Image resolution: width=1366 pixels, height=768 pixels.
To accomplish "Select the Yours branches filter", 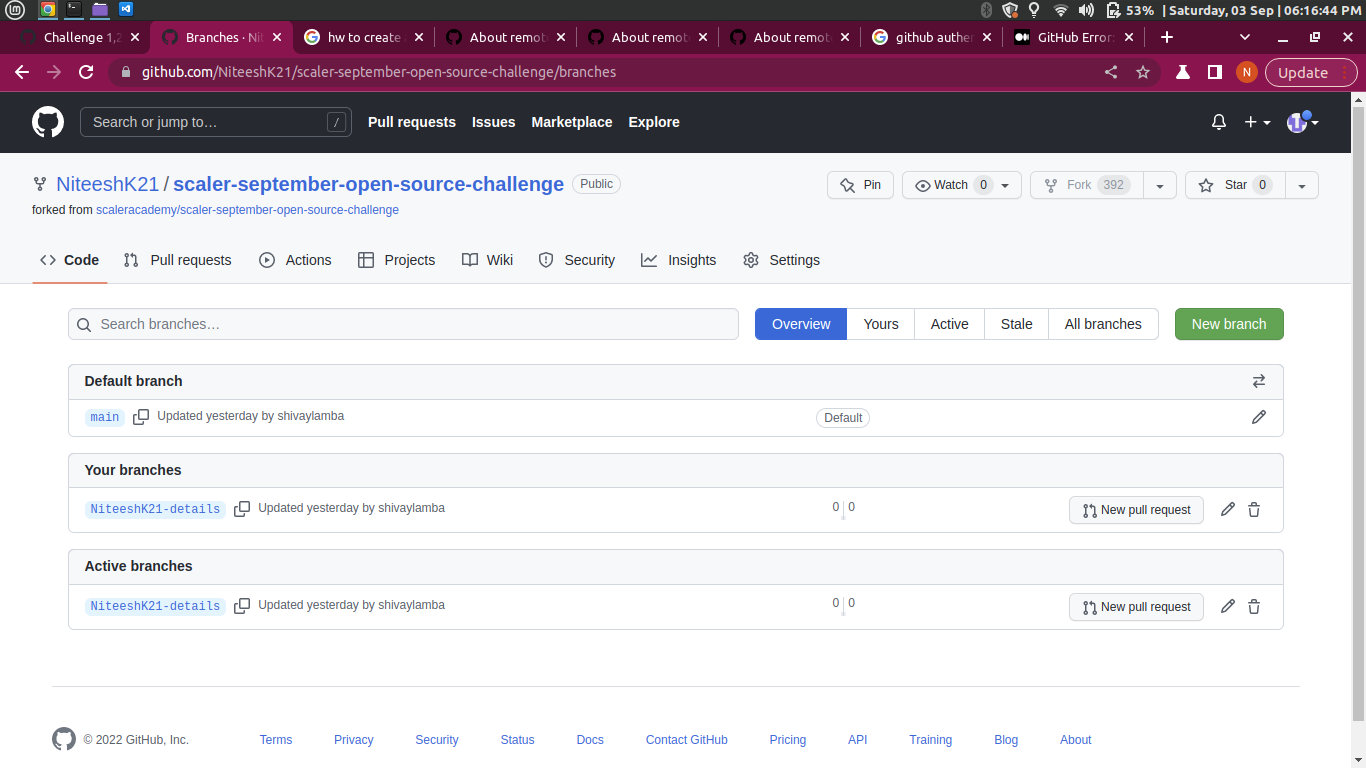I will 880,324.
